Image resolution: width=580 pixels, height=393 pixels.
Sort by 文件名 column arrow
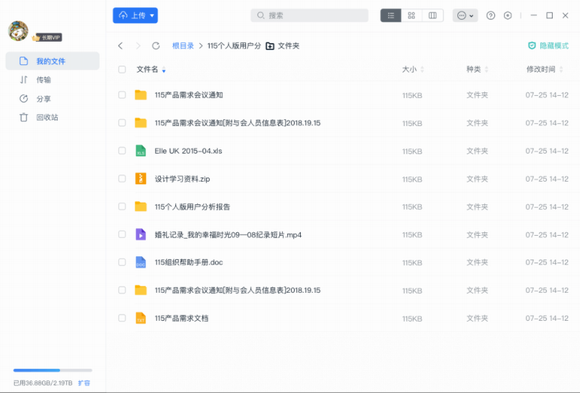(163, 70)
